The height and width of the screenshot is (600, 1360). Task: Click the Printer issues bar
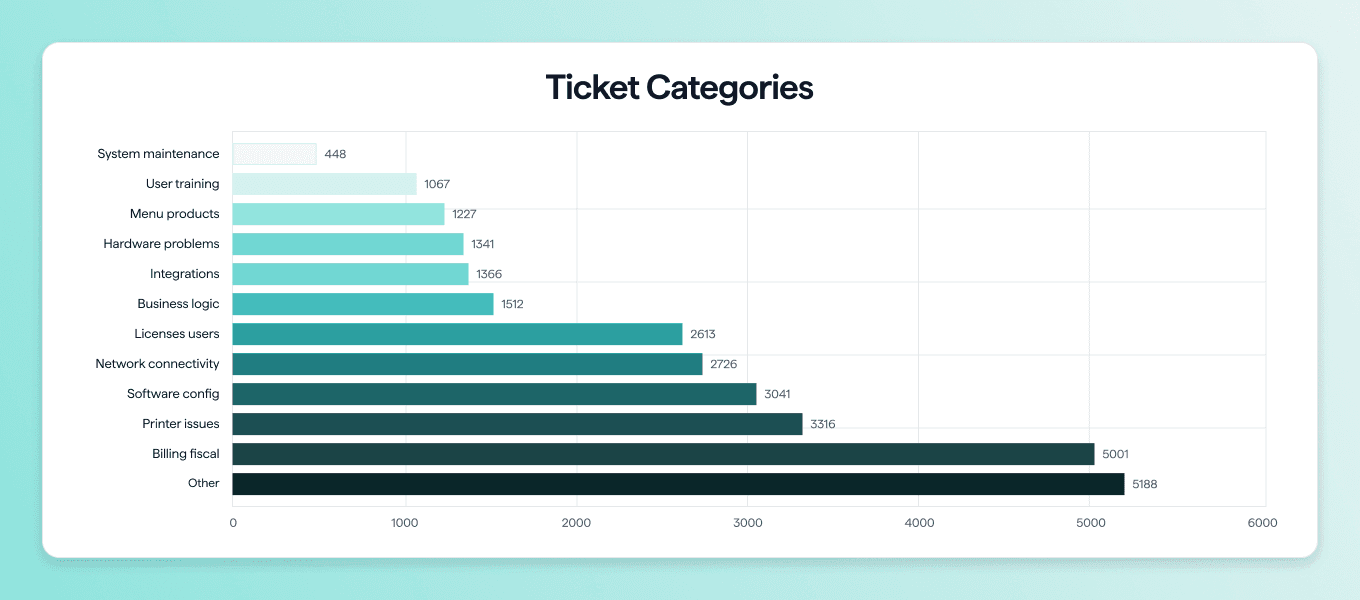[517, 424]
